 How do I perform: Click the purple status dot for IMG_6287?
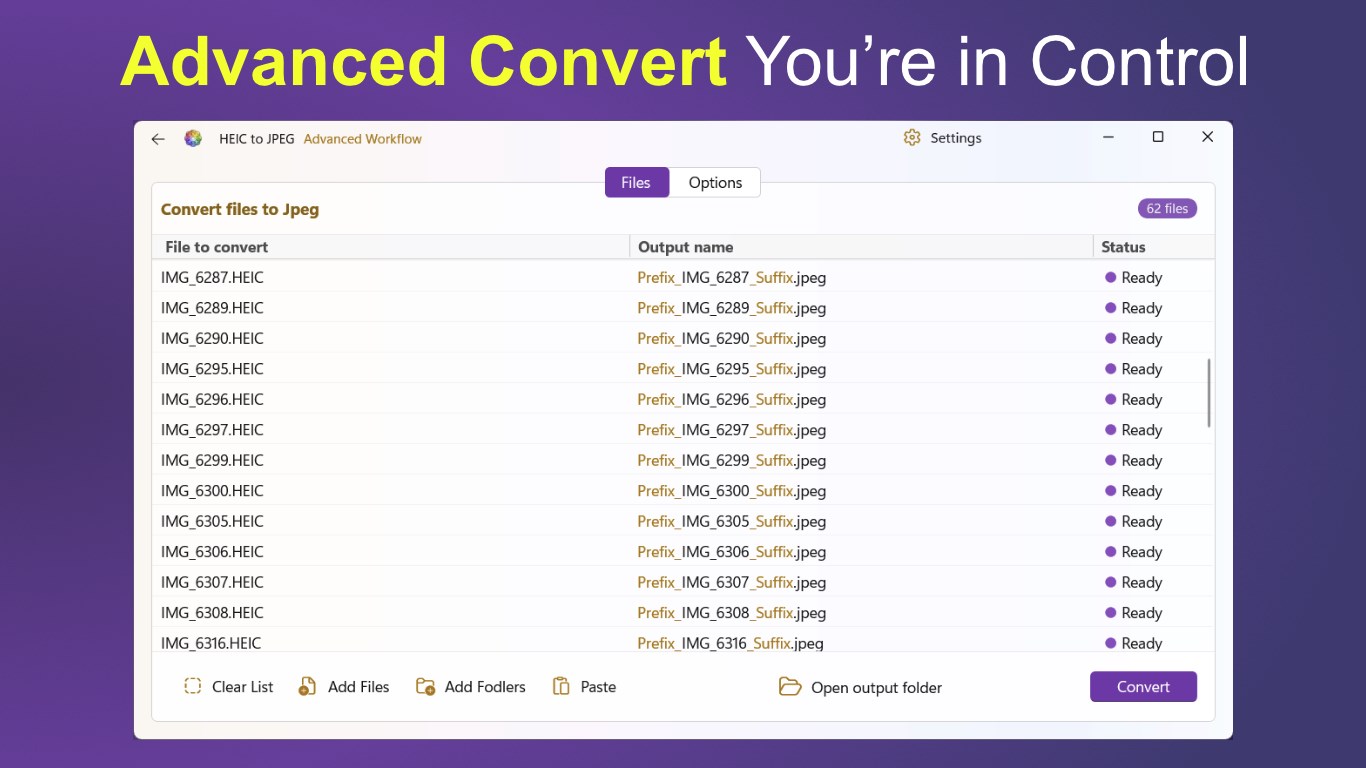pos(1110,277)
